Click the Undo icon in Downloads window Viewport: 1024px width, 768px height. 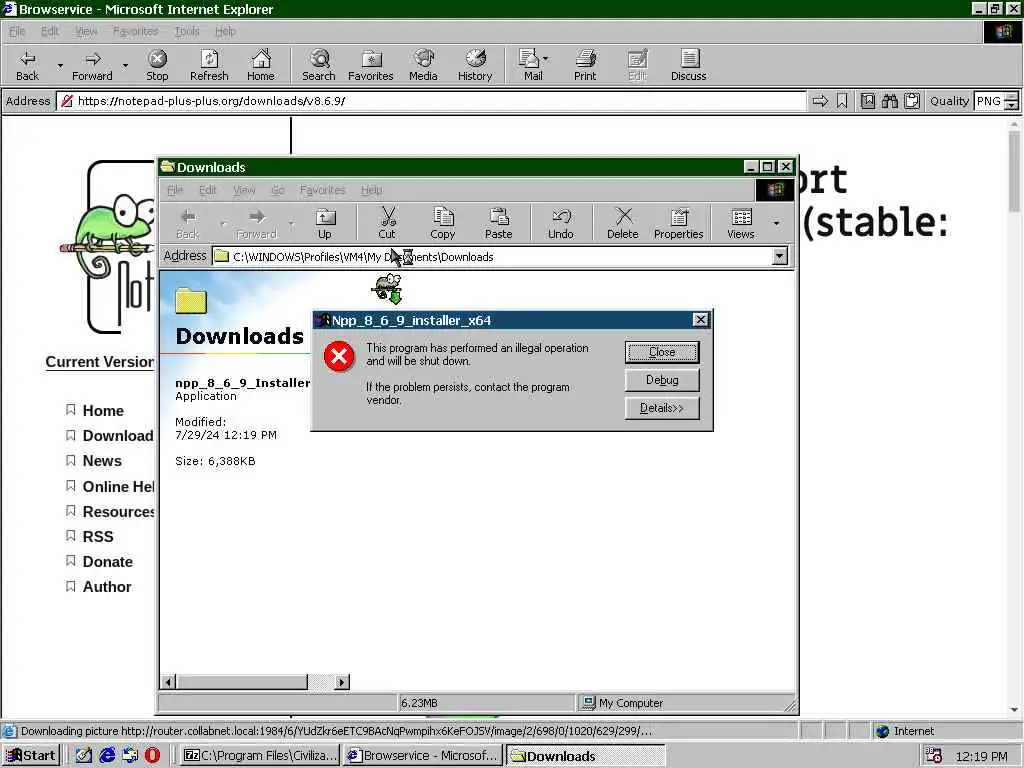point(560,223)
